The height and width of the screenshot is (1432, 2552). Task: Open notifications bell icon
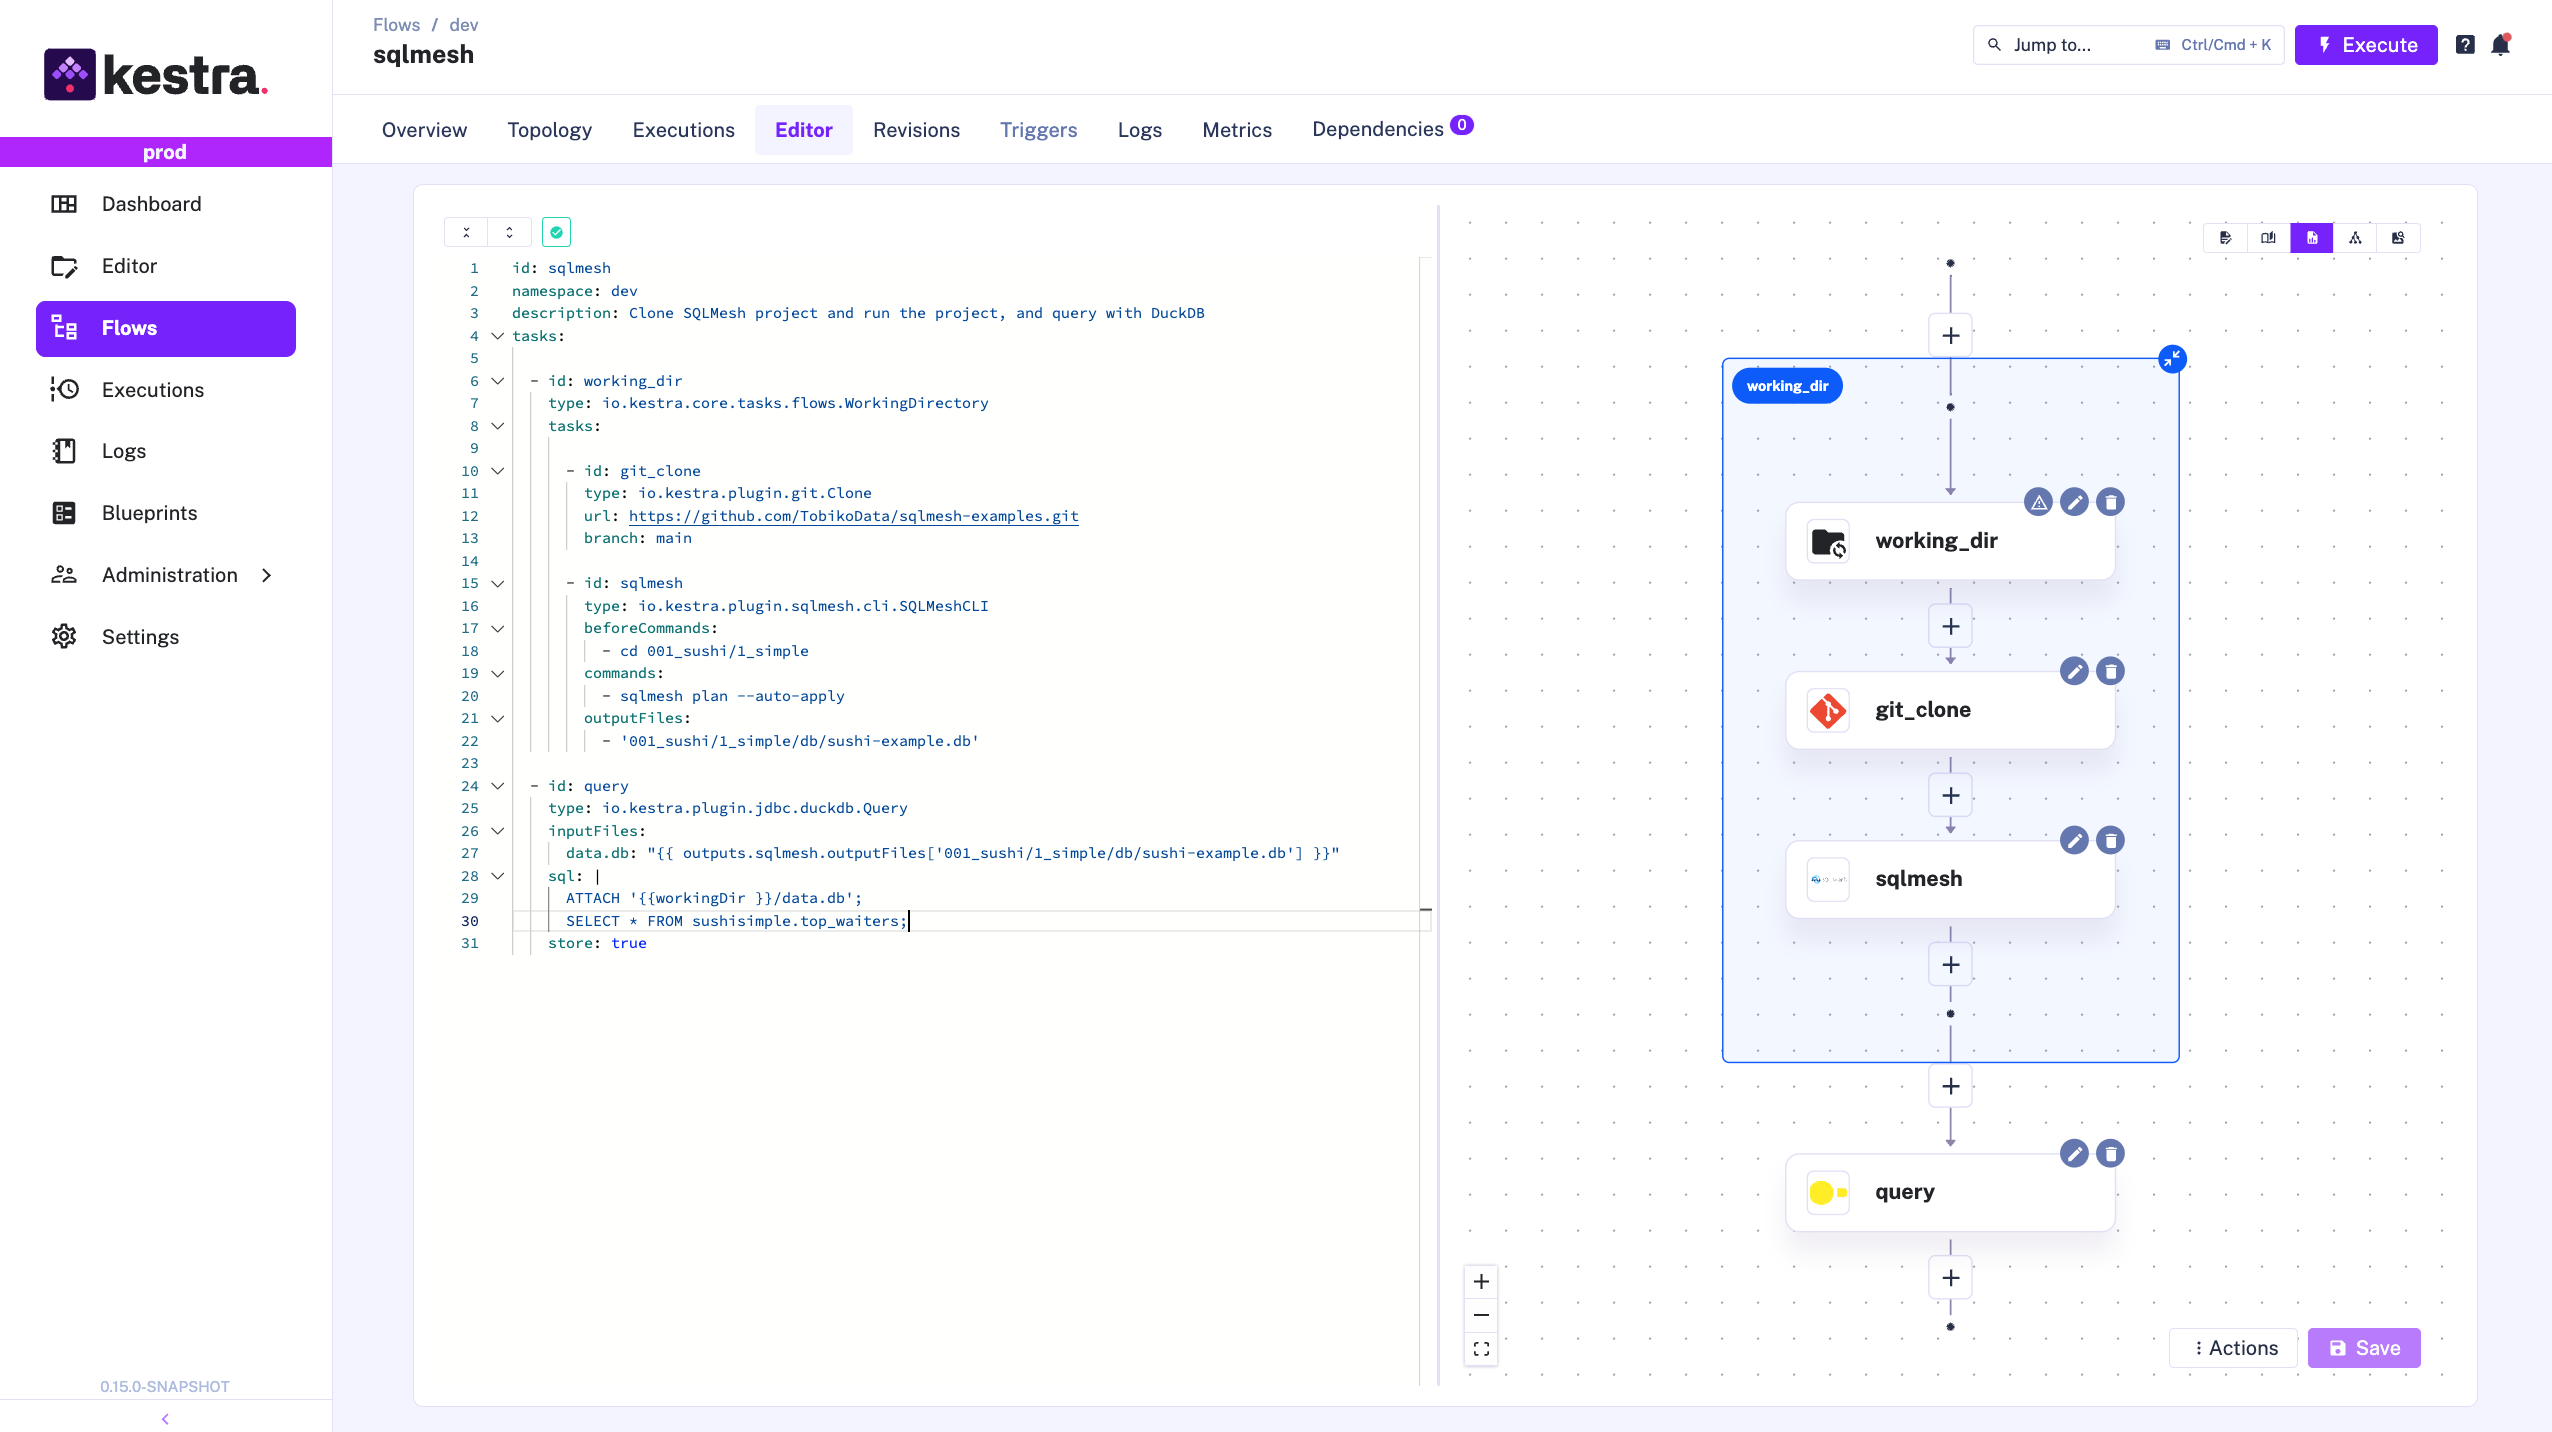coord(2501,45)
